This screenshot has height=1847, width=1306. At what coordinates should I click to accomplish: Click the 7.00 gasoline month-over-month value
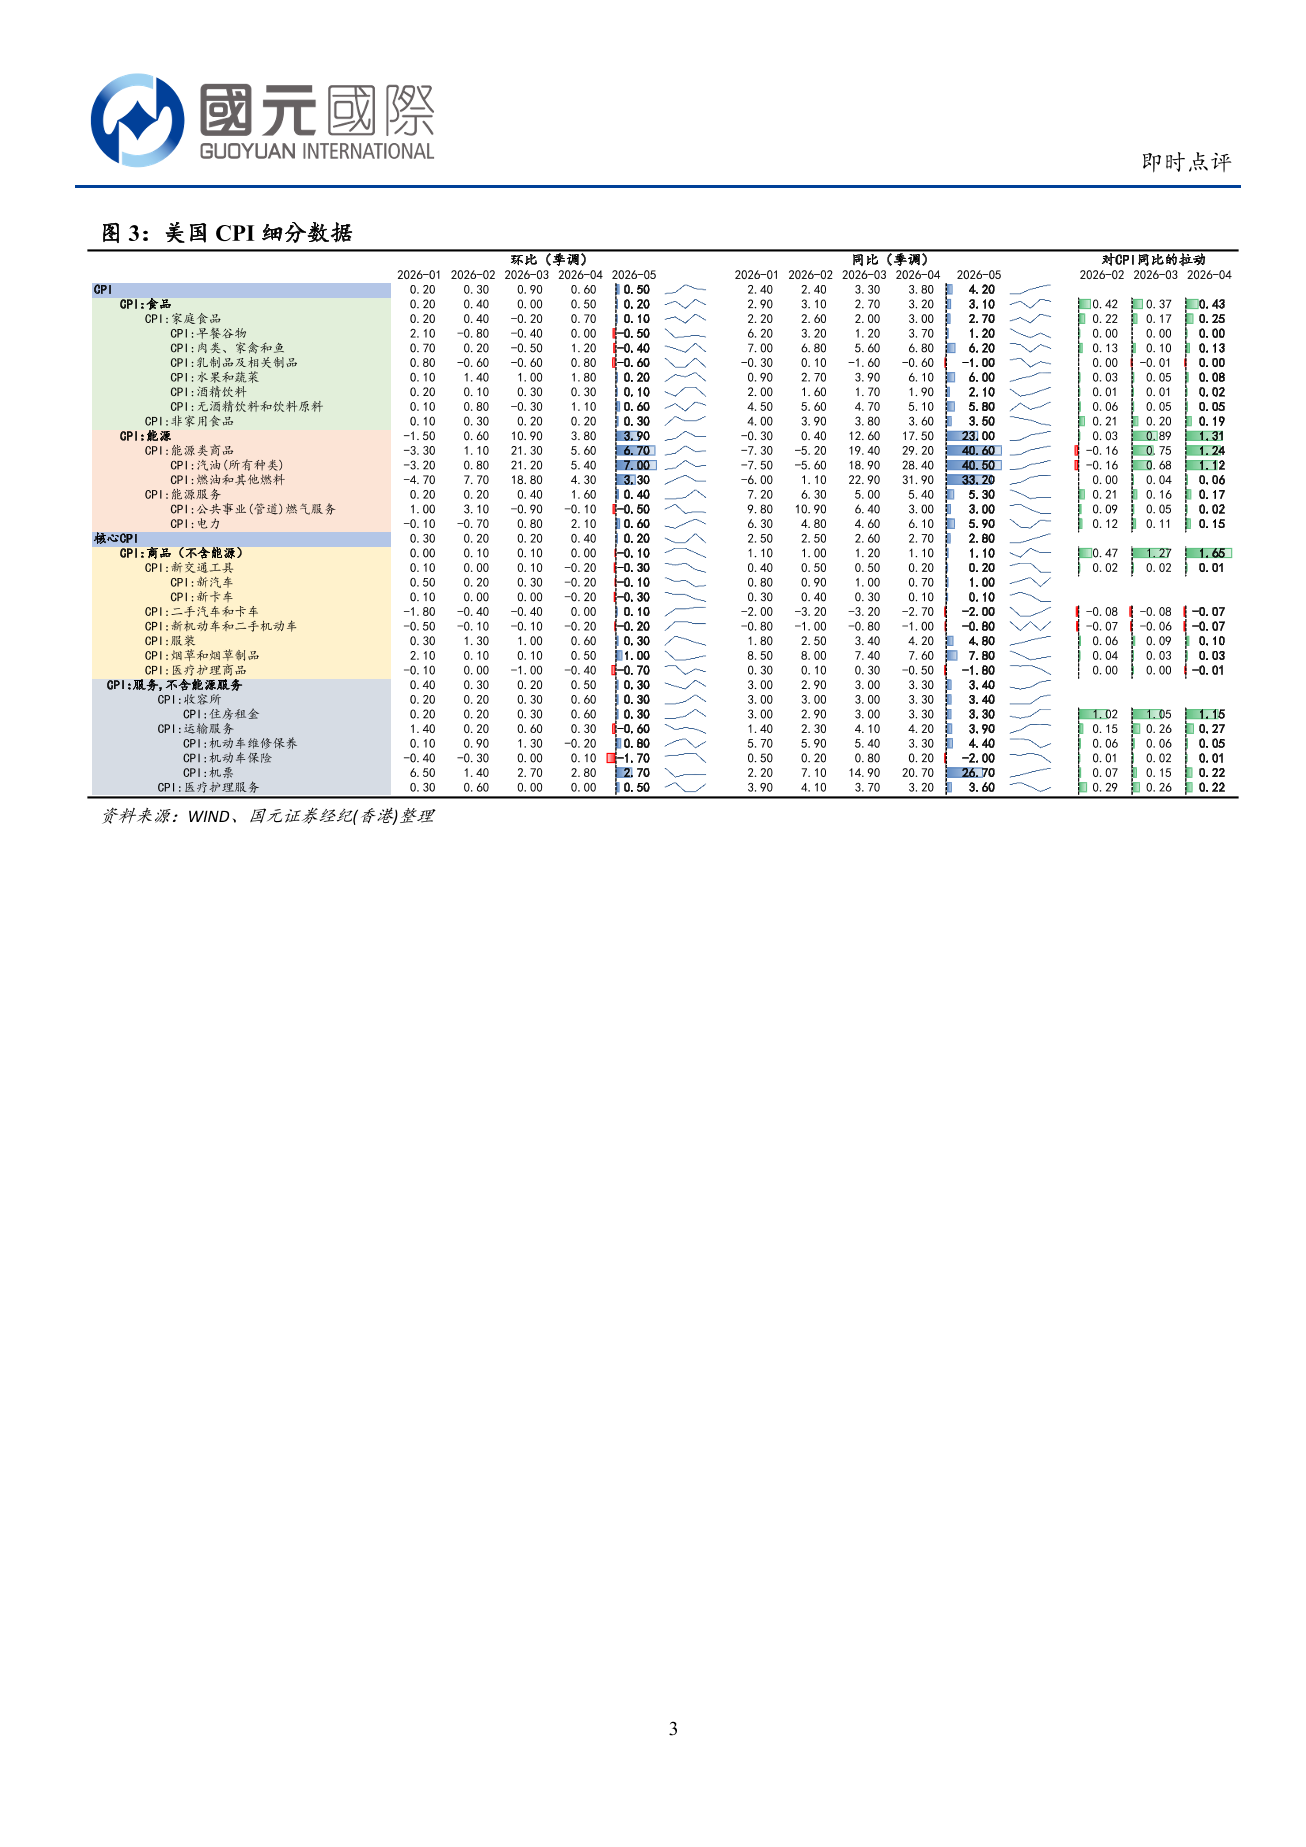pos(636,465)
